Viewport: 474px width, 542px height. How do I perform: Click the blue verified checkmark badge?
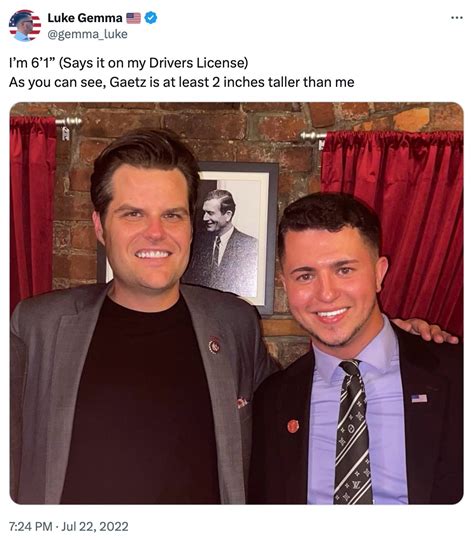pos(151,18)
